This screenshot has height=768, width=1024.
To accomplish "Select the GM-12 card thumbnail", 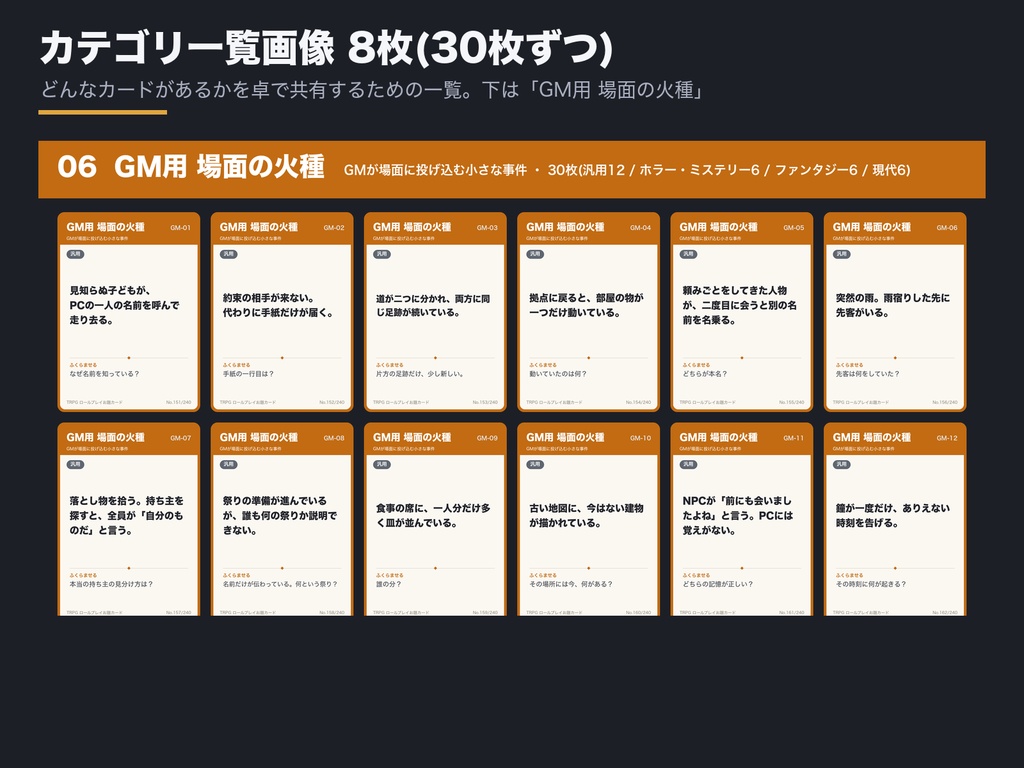I will 895,519.
